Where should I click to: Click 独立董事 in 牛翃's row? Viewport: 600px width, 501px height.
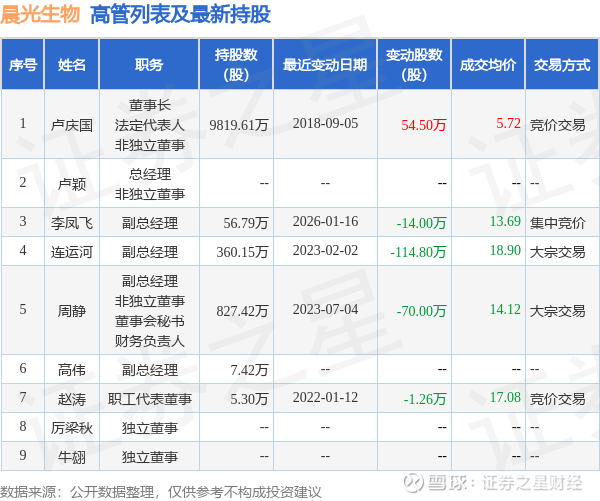(150, 457)
